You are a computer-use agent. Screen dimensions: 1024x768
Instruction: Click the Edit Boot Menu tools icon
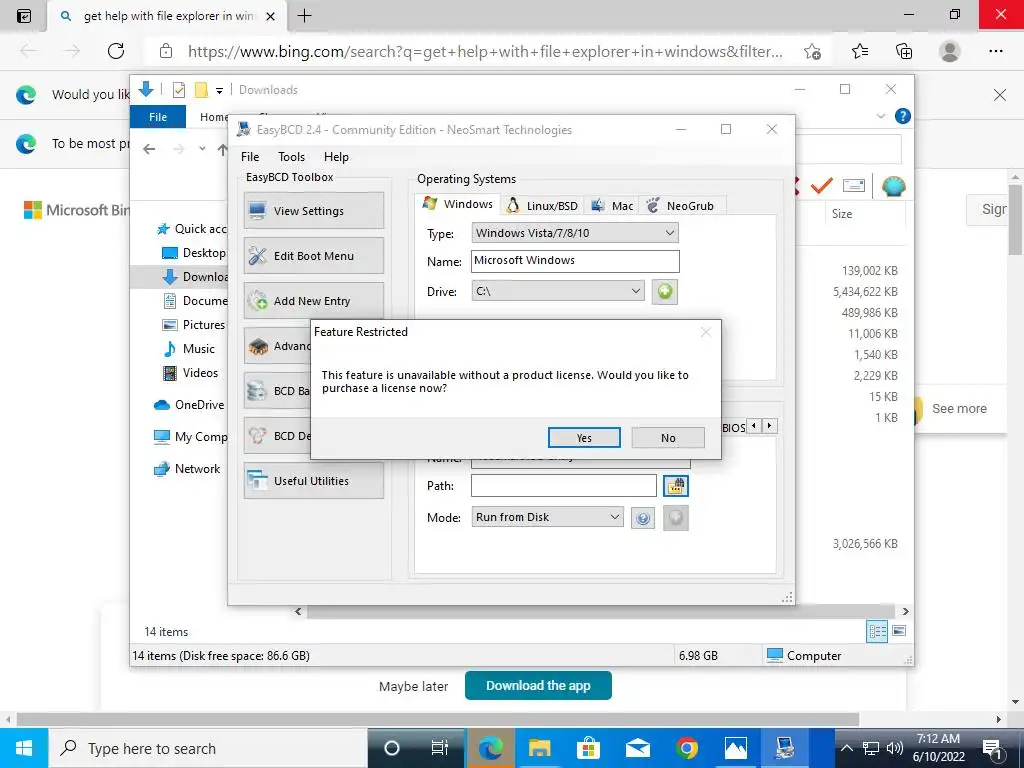[258, 256]
